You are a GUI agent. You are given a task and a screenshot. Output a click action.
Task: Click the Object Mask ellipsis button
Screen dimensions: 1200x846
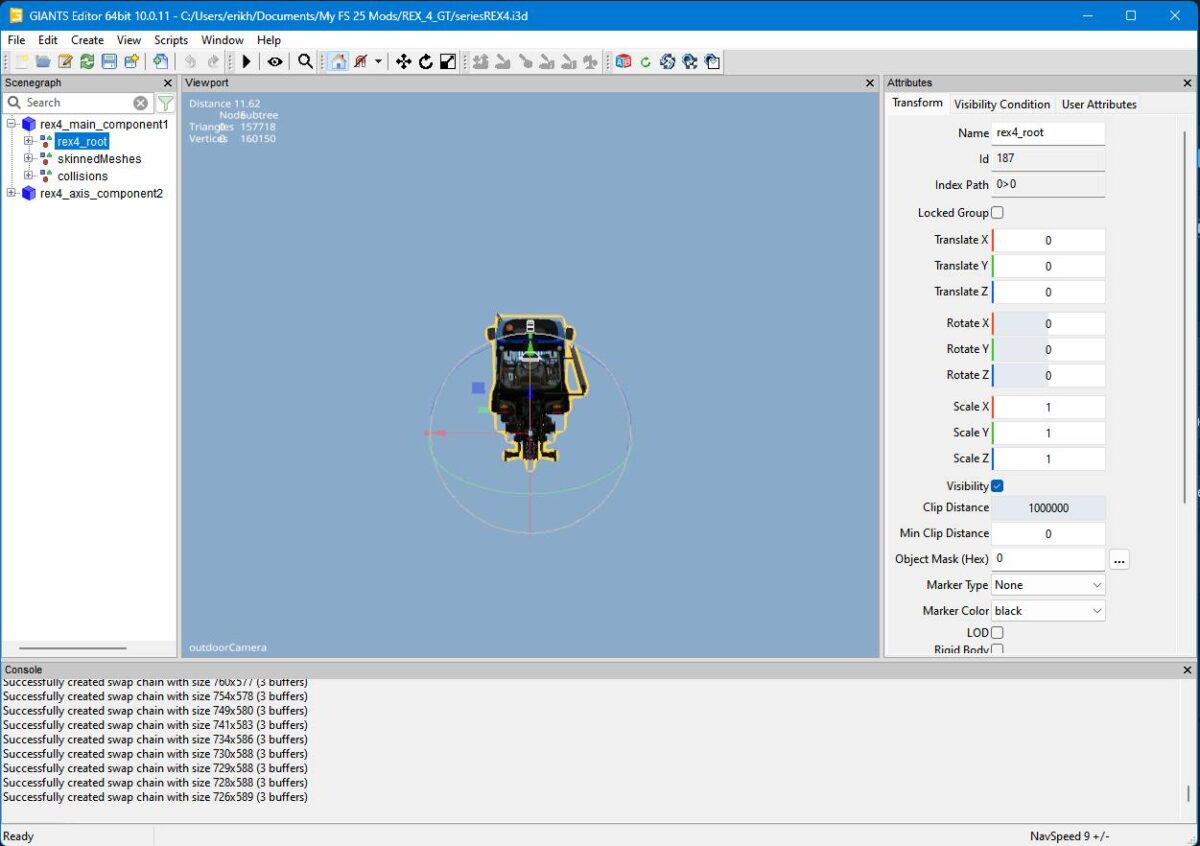pyautogui.click(x=1119, y=560)
